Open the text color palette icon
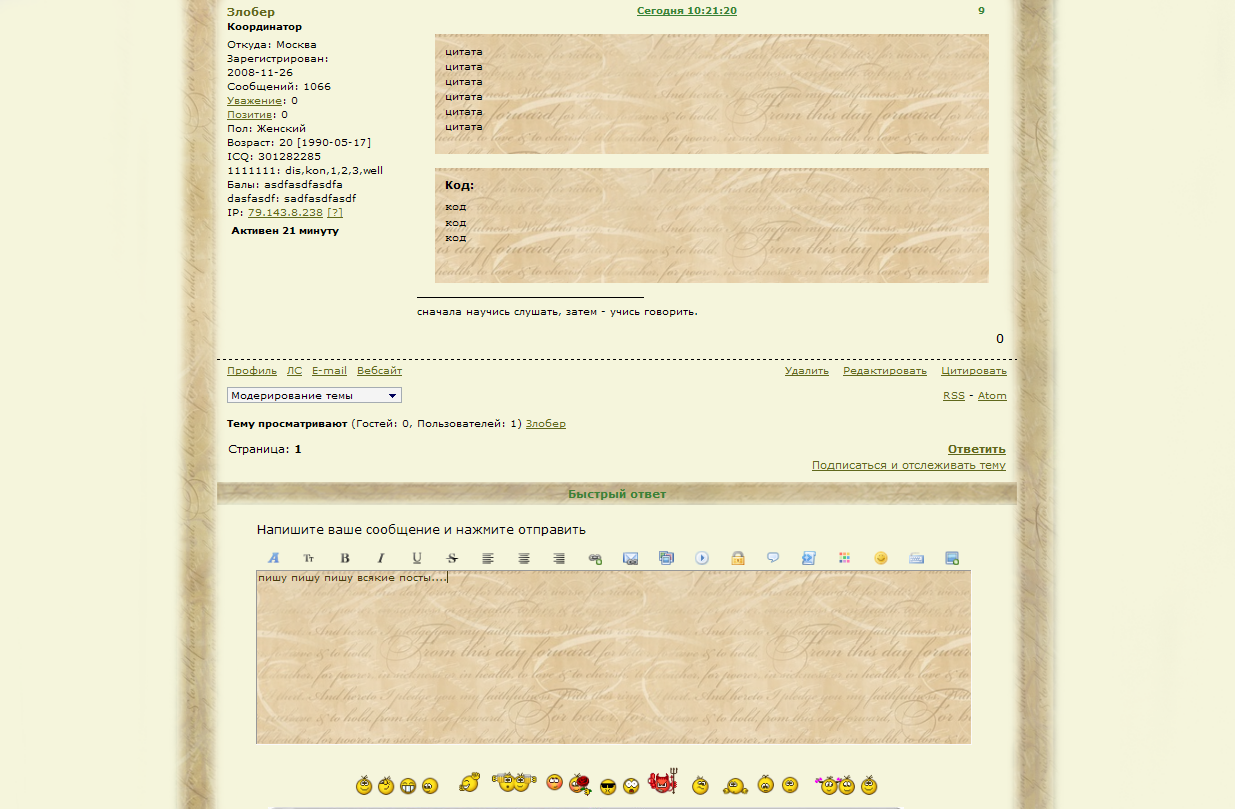Image resolution: width=1235 pixels, height=809 pixels. [844, 558]
